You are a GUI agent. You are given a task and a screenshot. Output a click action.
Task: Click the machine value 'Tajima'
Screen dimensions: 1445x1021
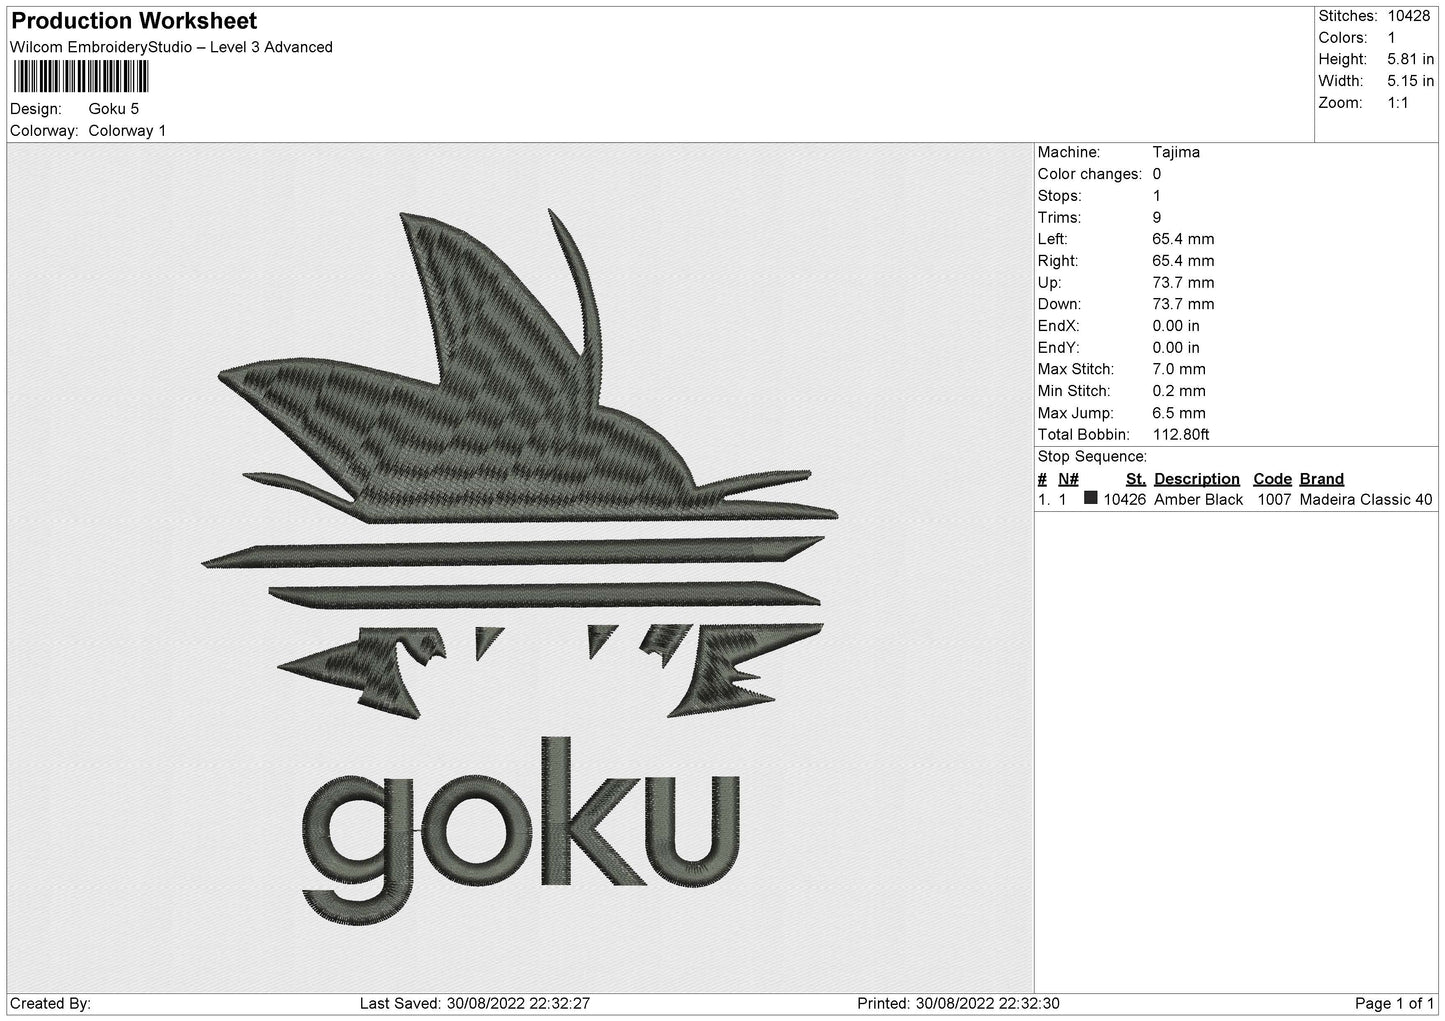[1176, 152]
